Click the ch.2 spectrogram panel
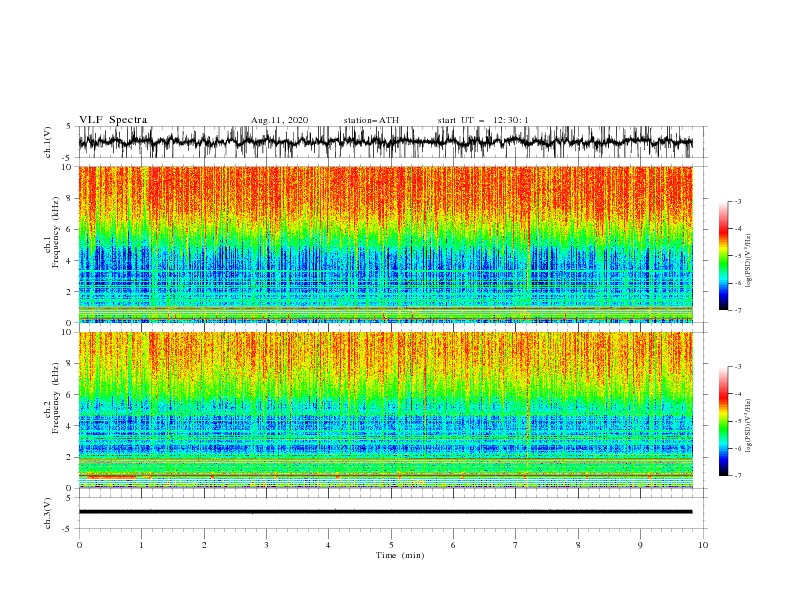The height and width of the screenshot is (612, 792). [385, 410]
